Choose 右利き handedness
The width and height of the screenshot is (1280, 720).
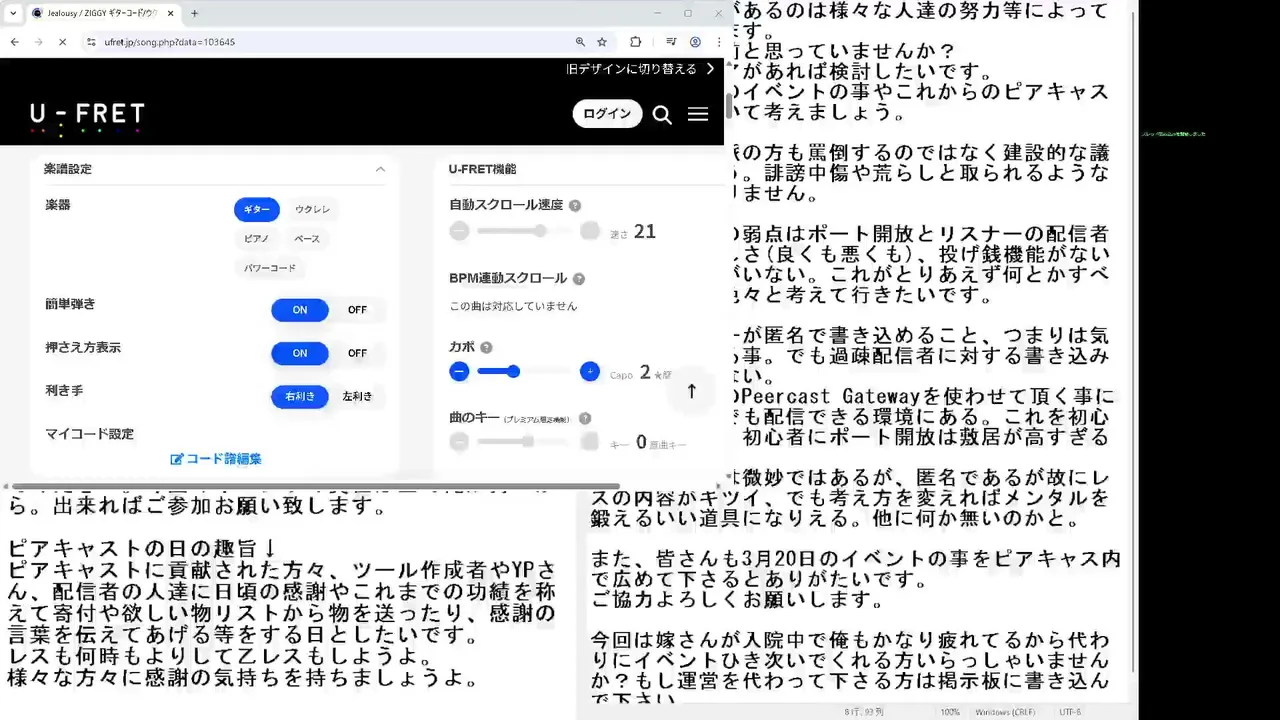(300, 396)
